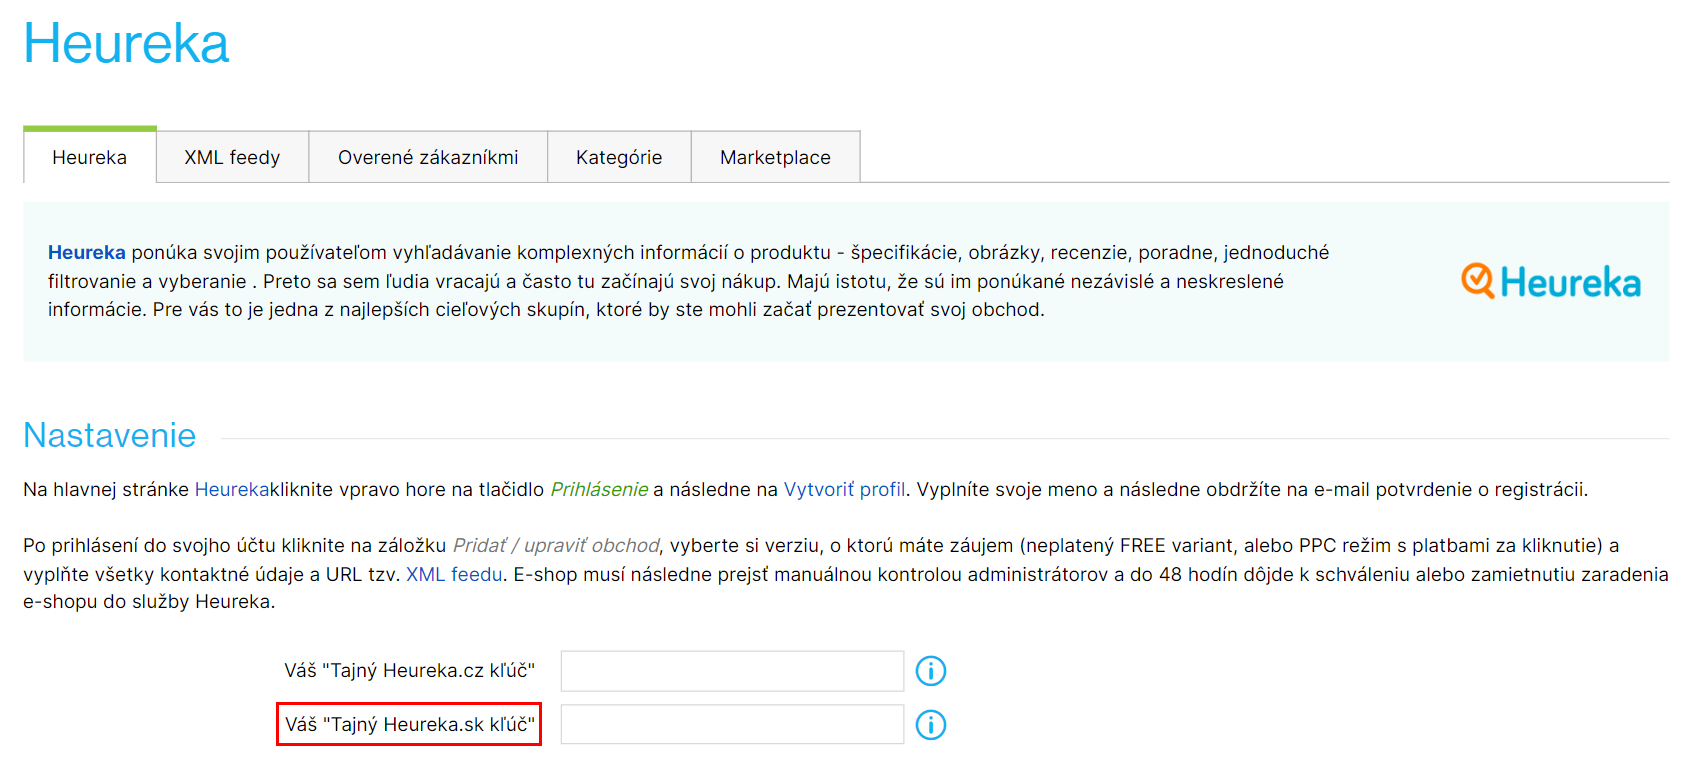Image resolution: width=1695 pixels, height=768 pixels.
Task: Open the Marketplace tab
Action: click(775, 157)
